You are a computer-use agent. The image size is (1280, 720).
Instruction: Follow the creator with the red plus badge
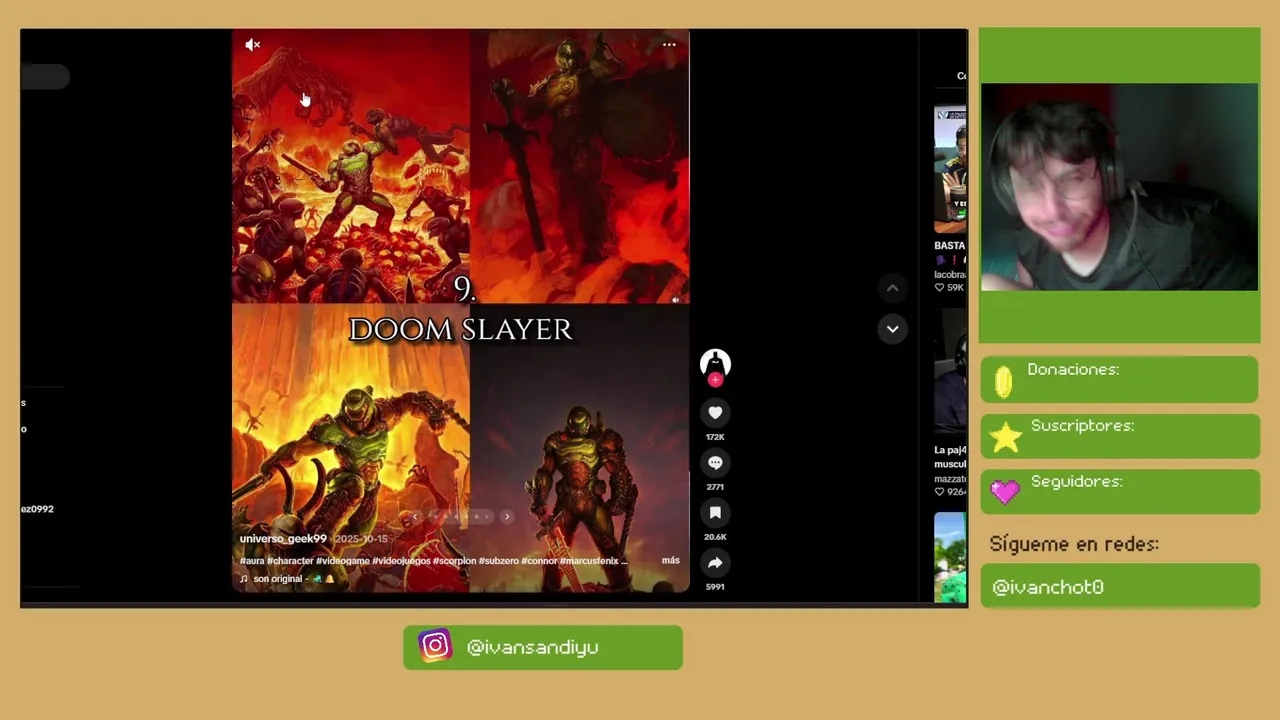715,380
